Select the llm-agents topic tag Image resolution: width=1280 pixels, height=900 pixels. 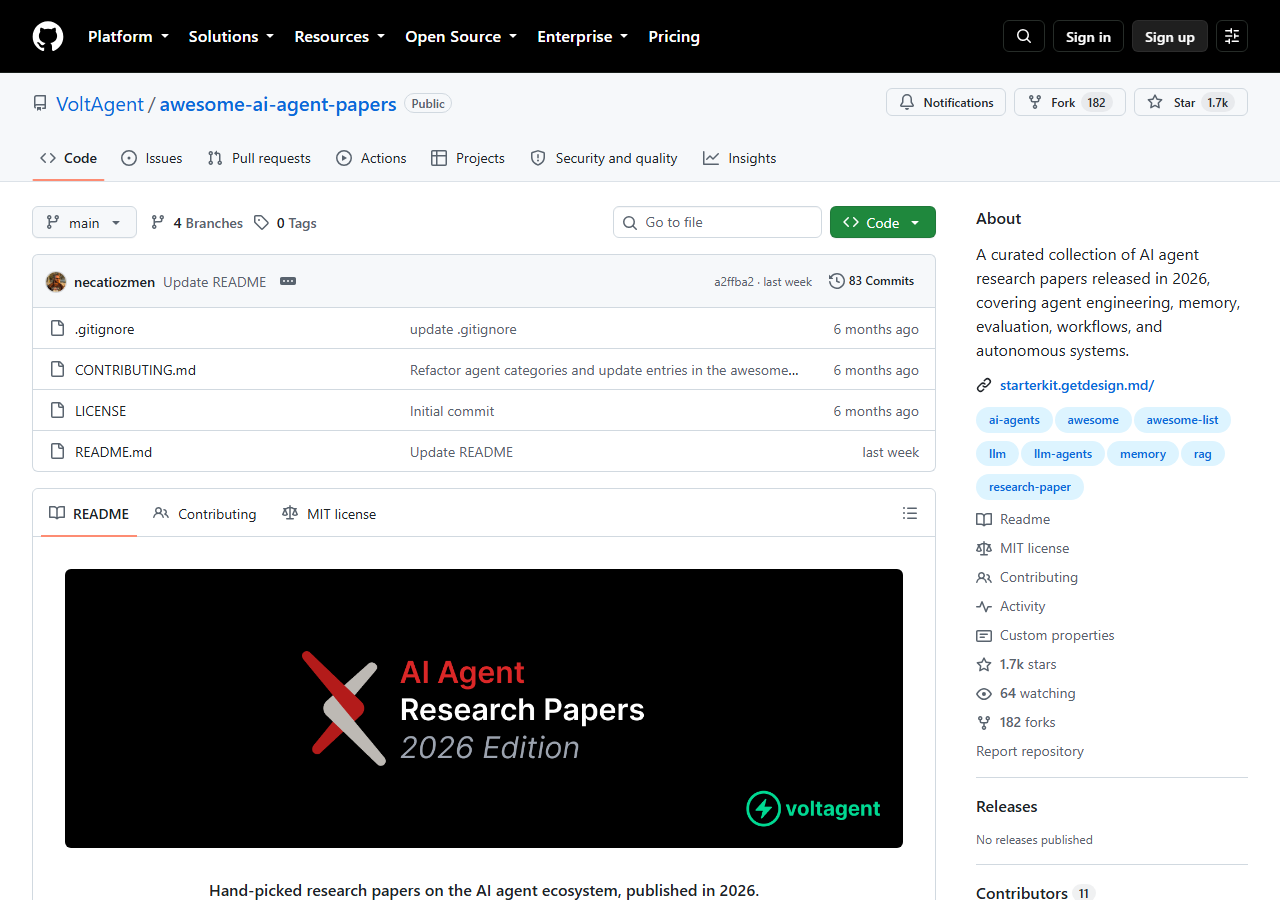[x=1063, y=454]
